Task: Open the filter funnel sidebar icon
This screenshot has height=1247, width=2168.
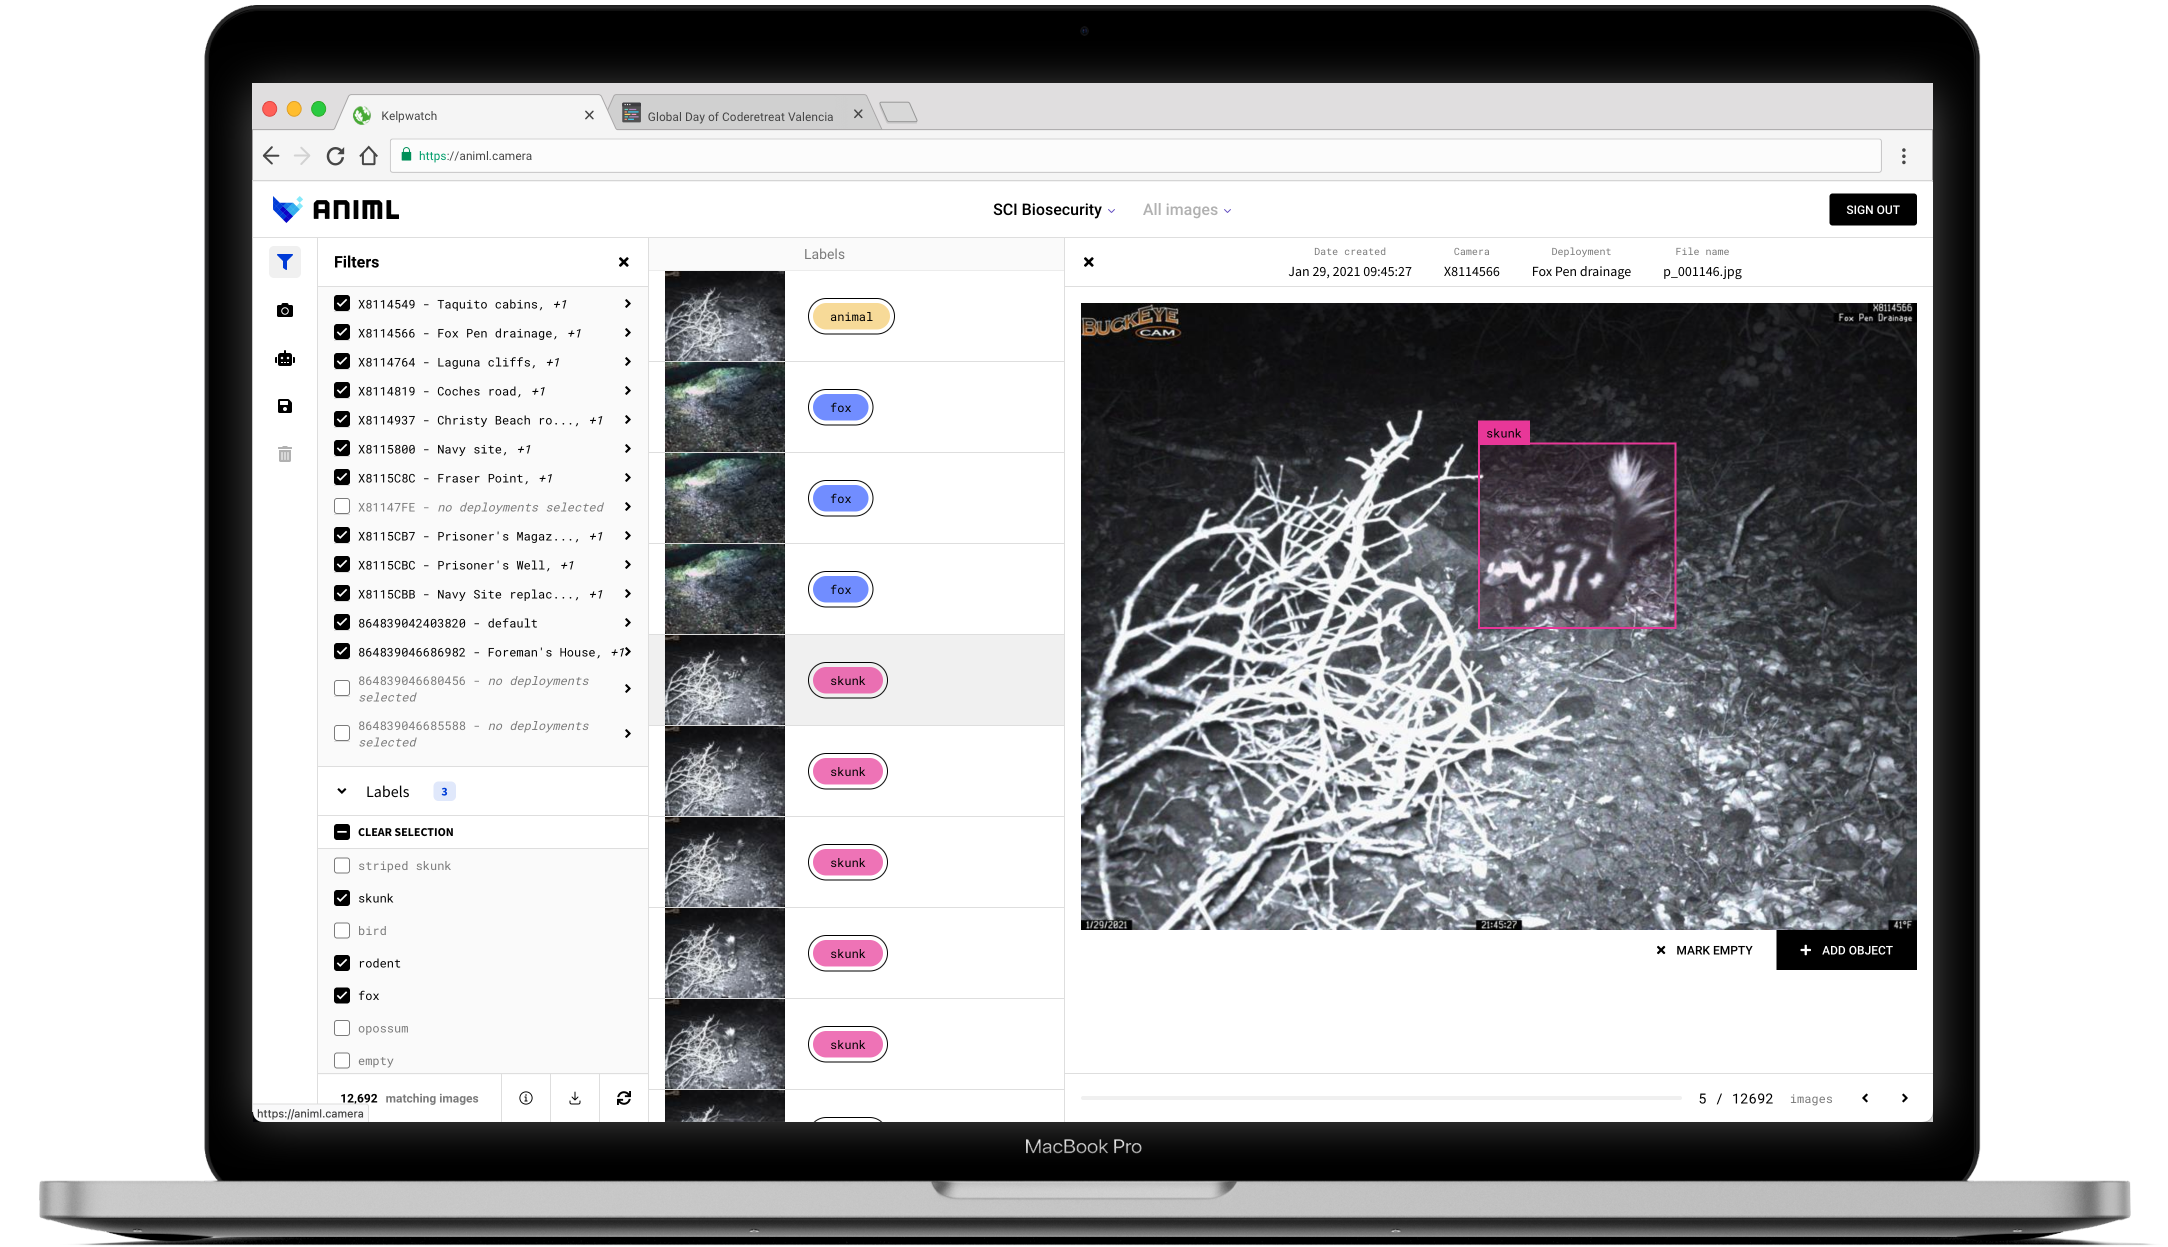Action: 285,262
